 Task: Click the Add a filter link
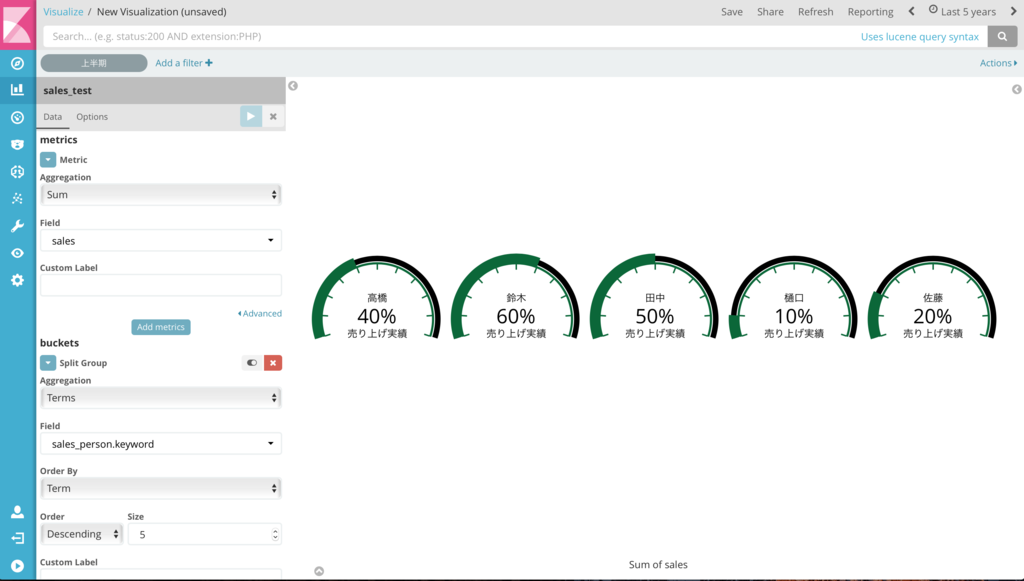pyautogui.click(x=184, y=63)
